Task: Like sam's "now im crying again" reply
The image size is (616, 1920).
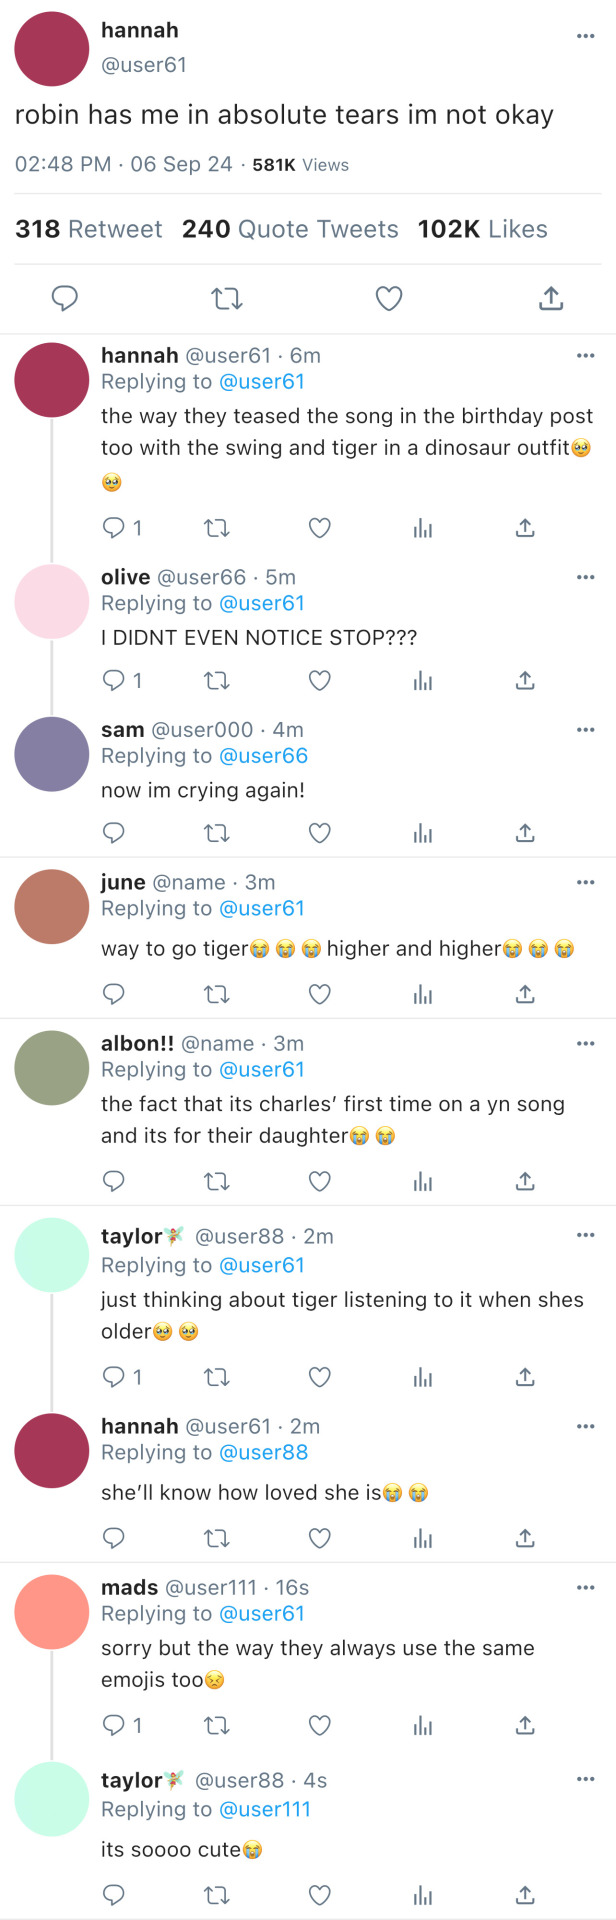Action: (319, 833)
